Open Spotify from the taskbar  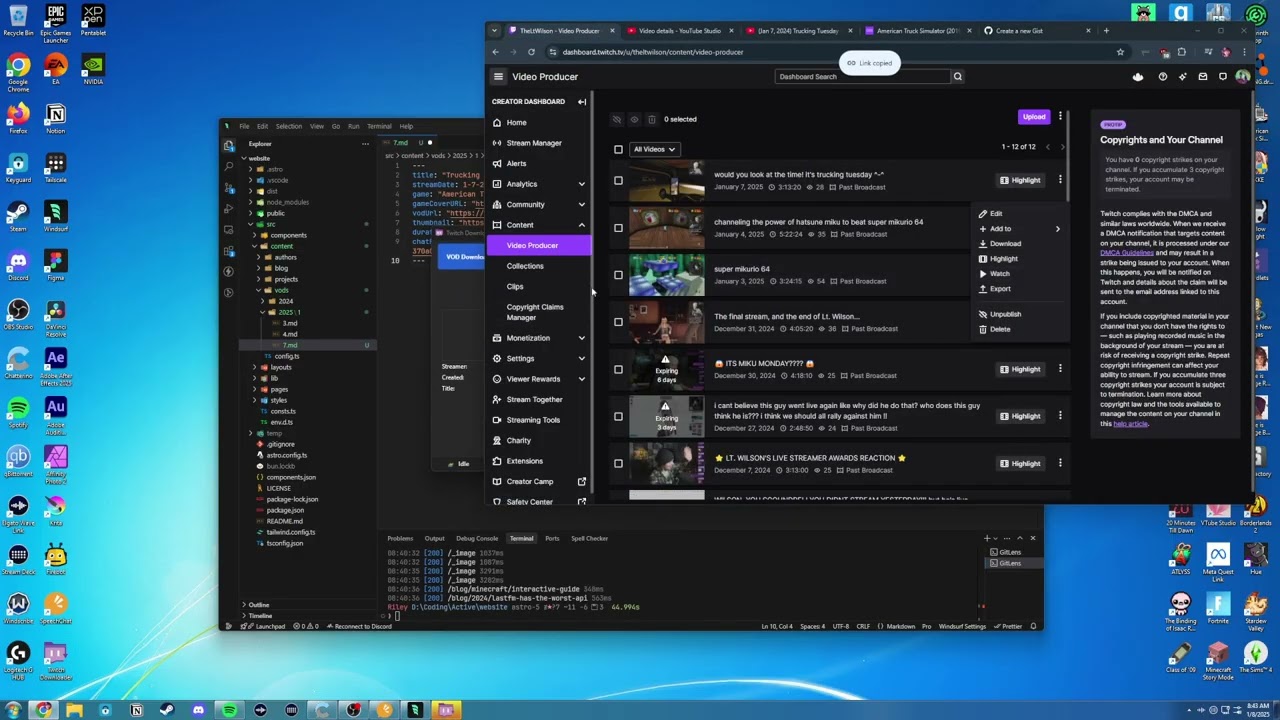tap(229, 710)
